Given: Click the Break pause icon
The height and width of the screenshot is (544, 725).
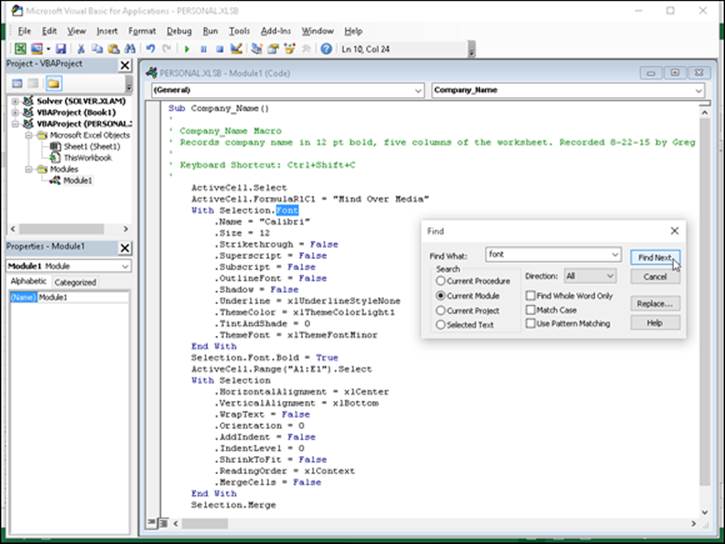Looking at the screenshot, I should 203,49.
